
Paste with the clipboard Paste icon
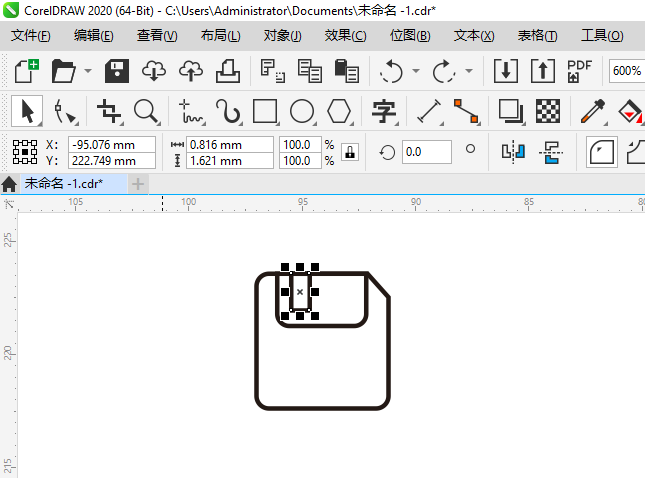coord(347,71)
